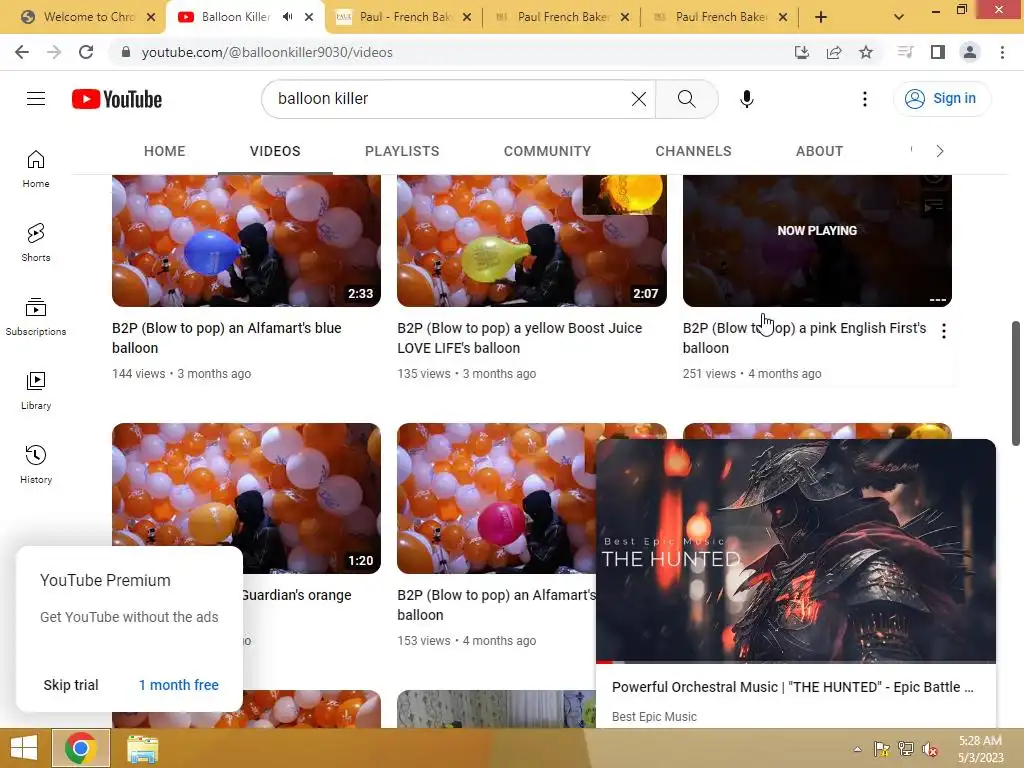
Task: Bookmark this tab star icon
Action: tap(866, 52)
